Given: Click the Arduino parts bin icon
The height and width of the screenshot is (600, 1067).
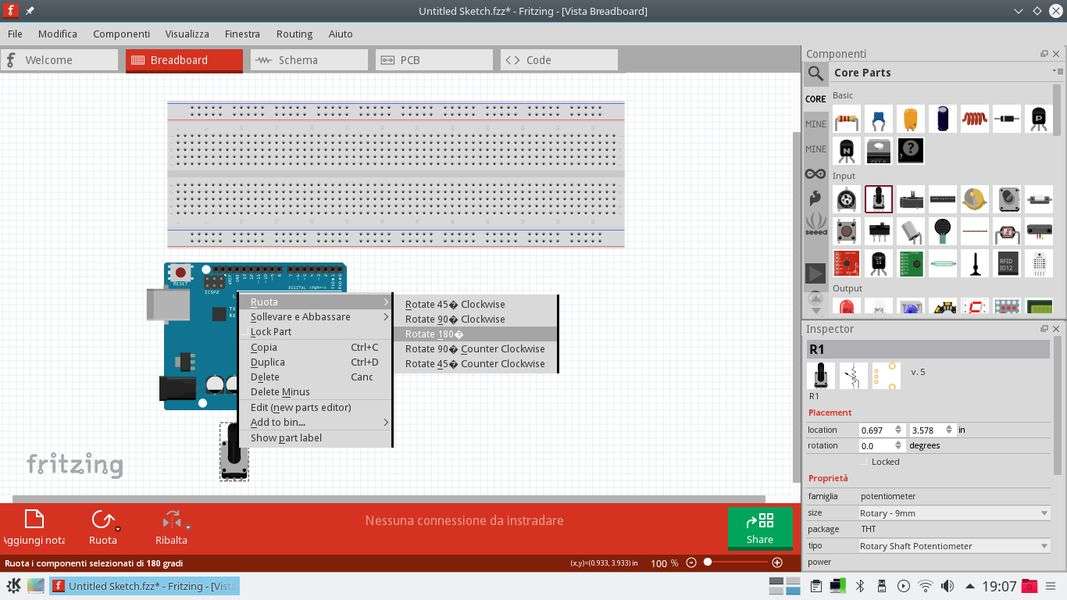Looking at the screenshot, I should click(816, 174).
